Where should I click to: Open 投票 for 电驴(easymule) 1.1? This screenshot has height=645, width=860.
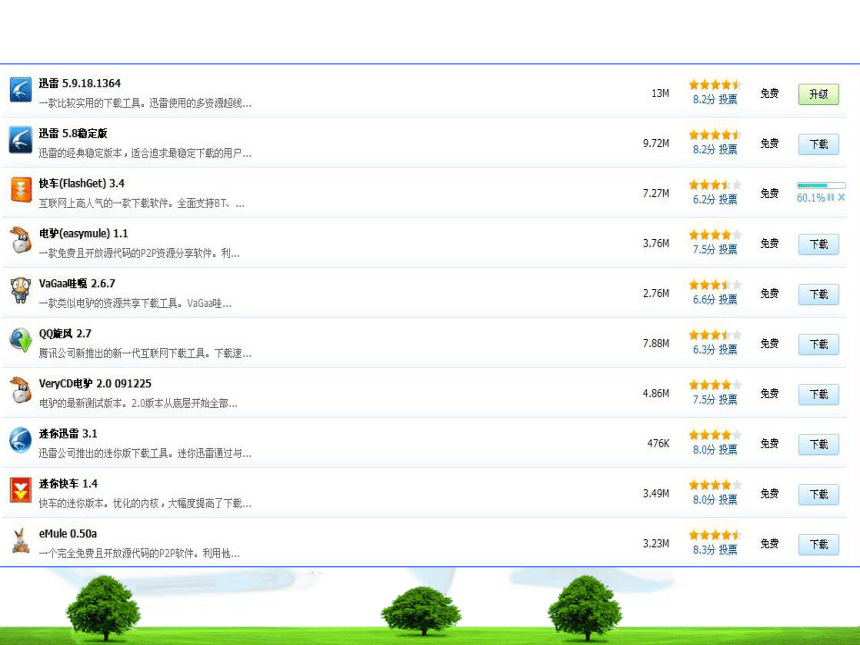pos(728,250)
